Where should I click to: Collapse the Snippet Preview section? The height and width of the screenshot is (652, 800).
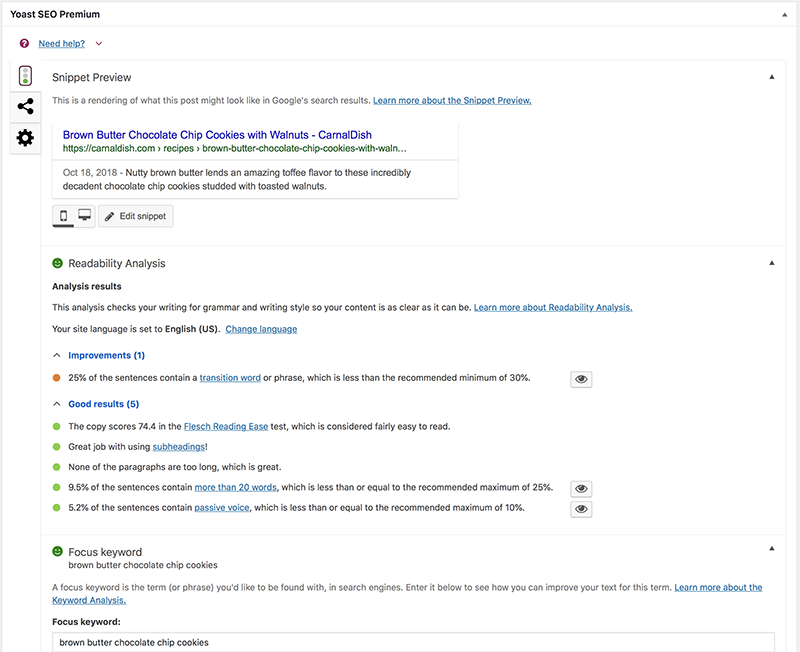(x=772, y=77)
